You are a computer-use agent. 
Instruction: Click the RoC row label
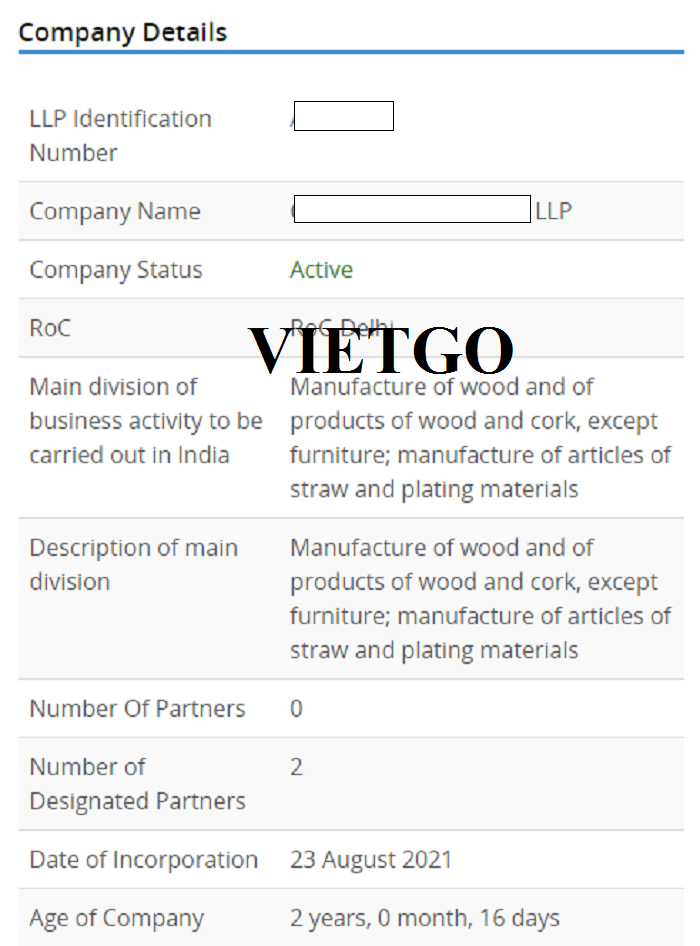pyautogui.click(x=50, y=328)
